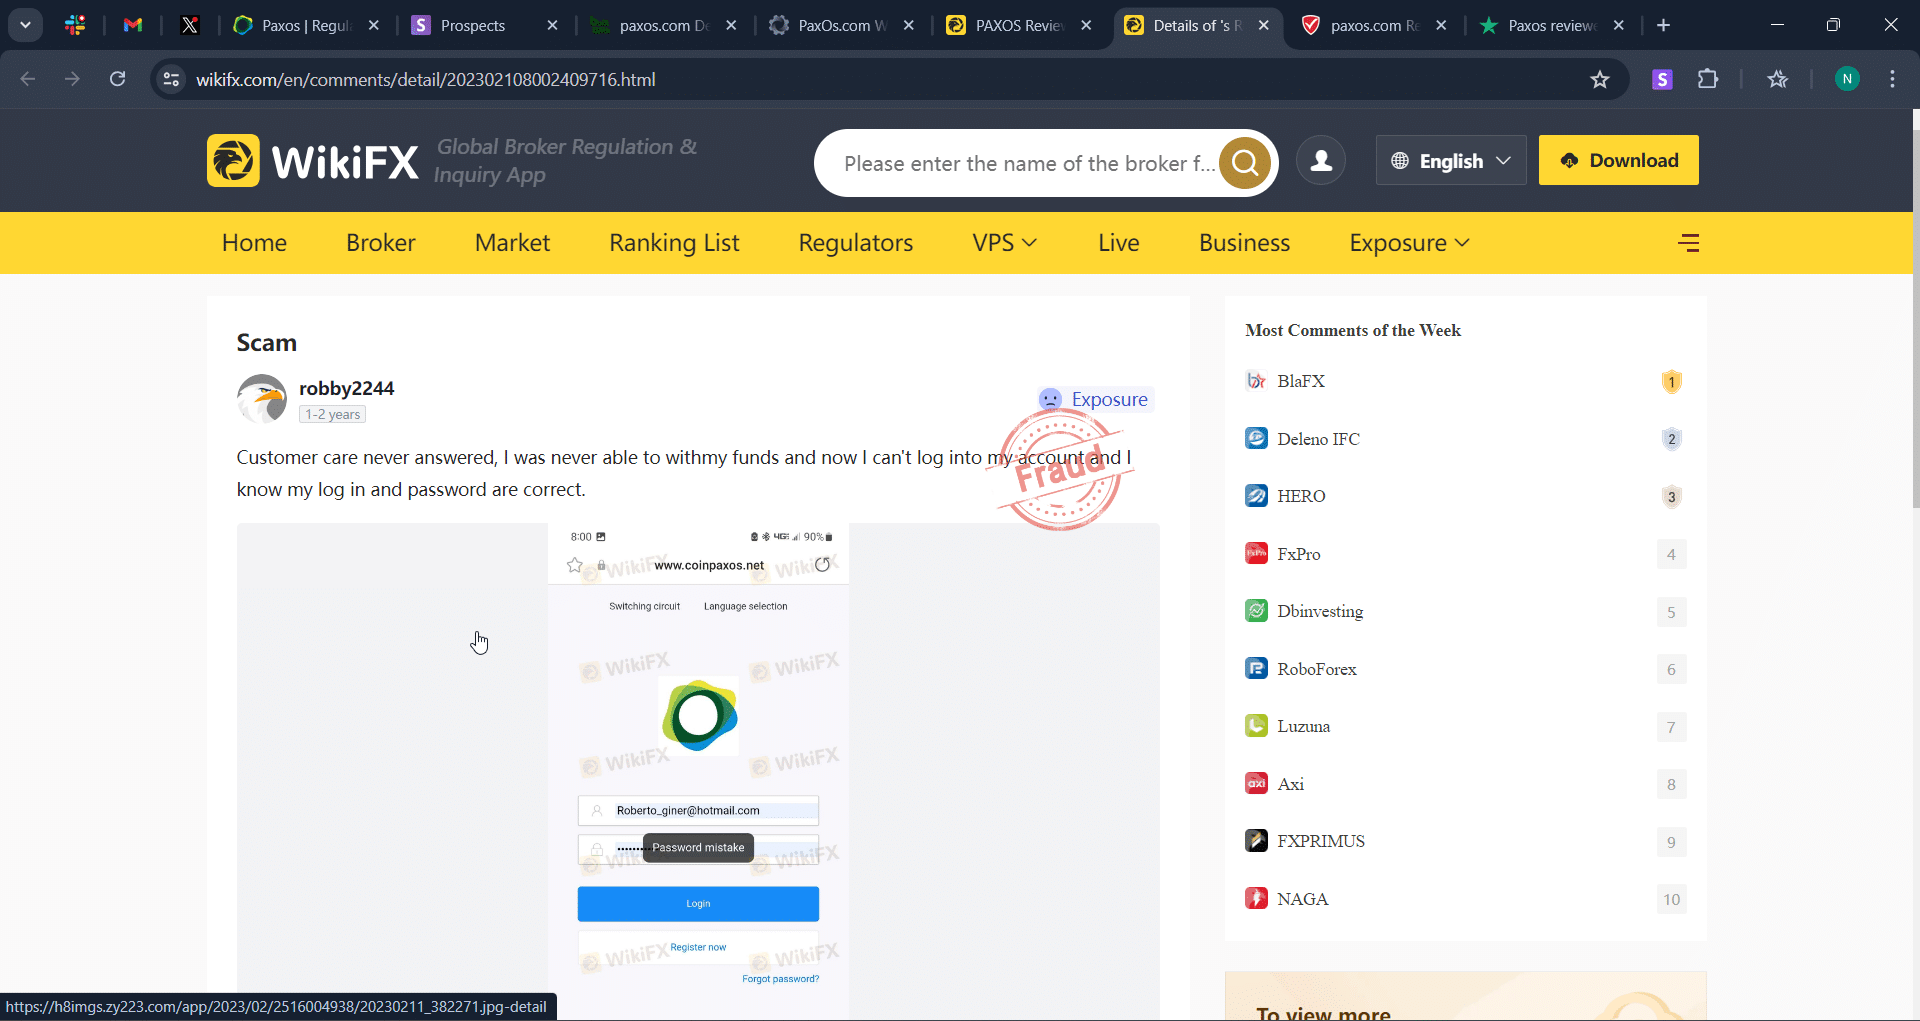Switch to the X pinned tab
Screen dimensions: 1920x1021
(x=190, y=25)
